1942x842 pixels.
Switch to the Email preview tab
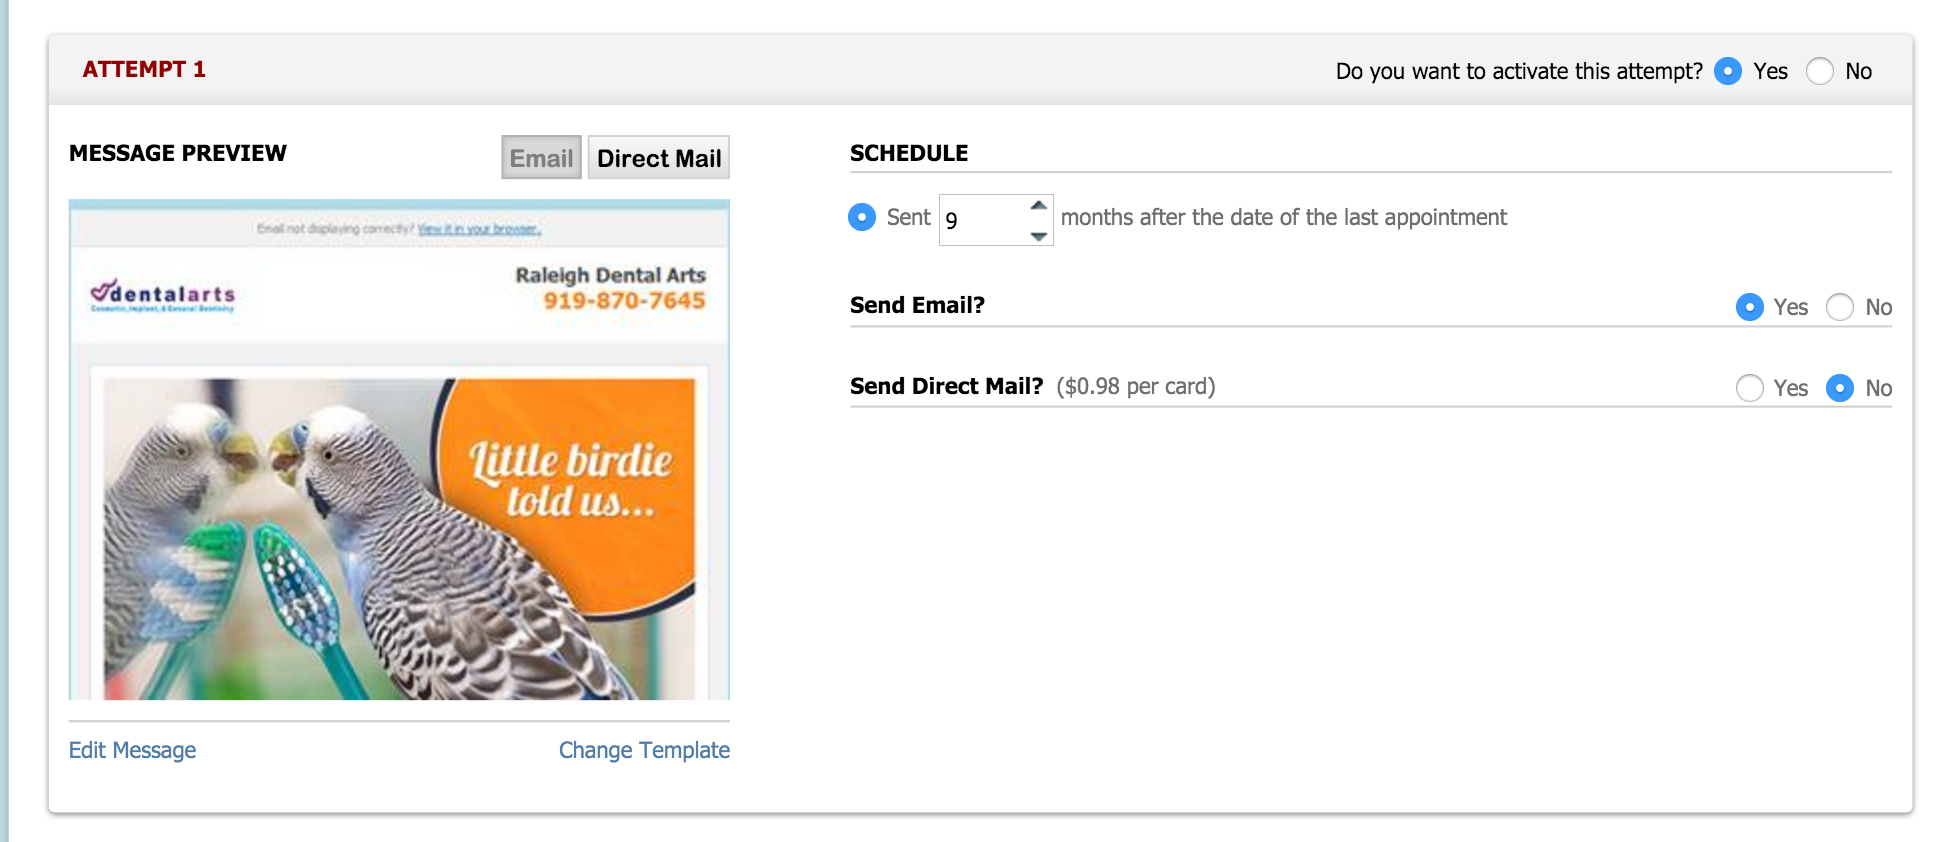pyautogui.click(x=541, y=158)
